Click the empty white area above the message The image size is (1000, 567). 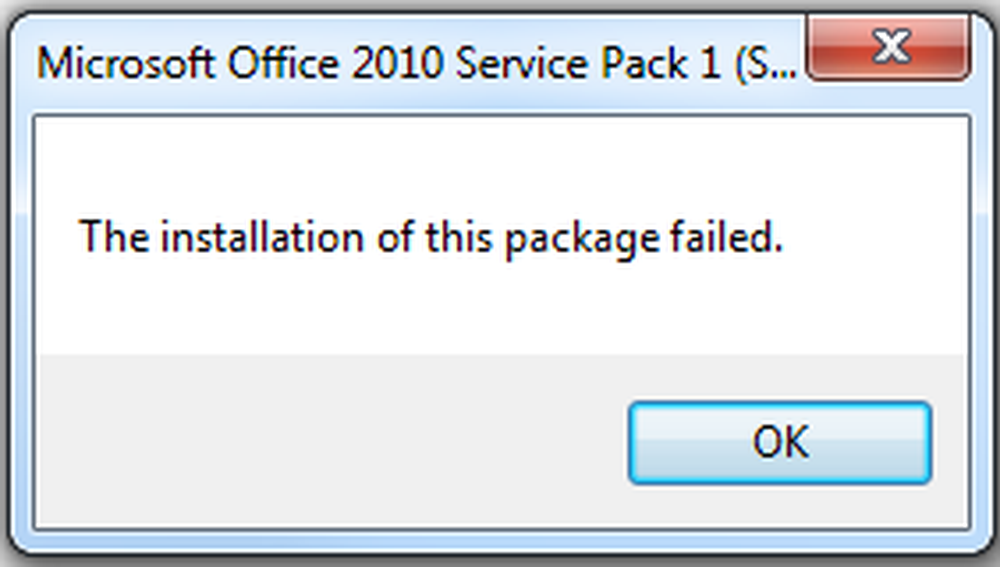tap(503, 163)
